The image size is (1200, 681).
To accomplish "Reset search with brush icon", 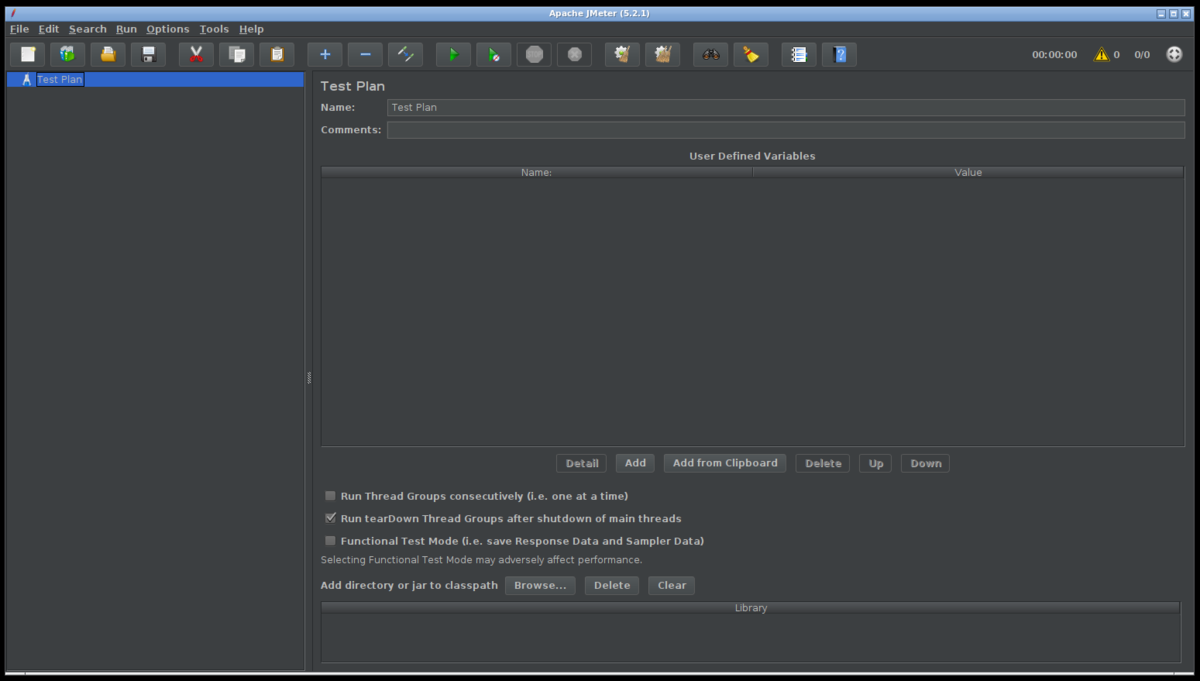I will click(751, 54).
